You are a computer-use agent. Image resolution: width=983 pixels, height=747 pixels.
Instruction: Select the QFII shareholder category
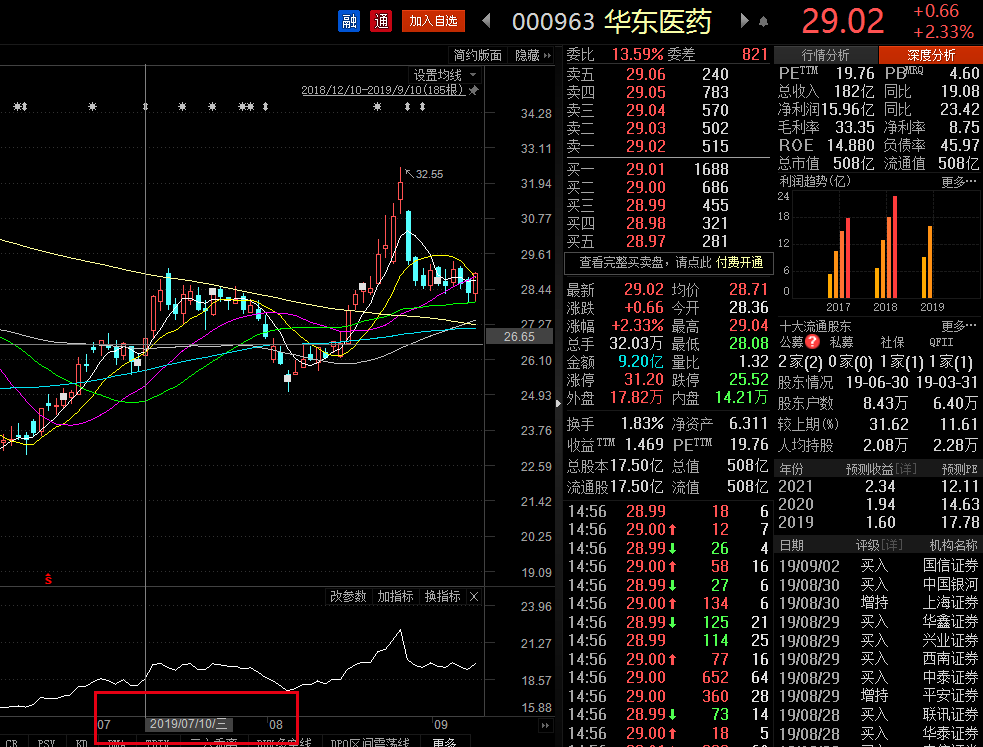pyautogui.click(x=941, y=342)
